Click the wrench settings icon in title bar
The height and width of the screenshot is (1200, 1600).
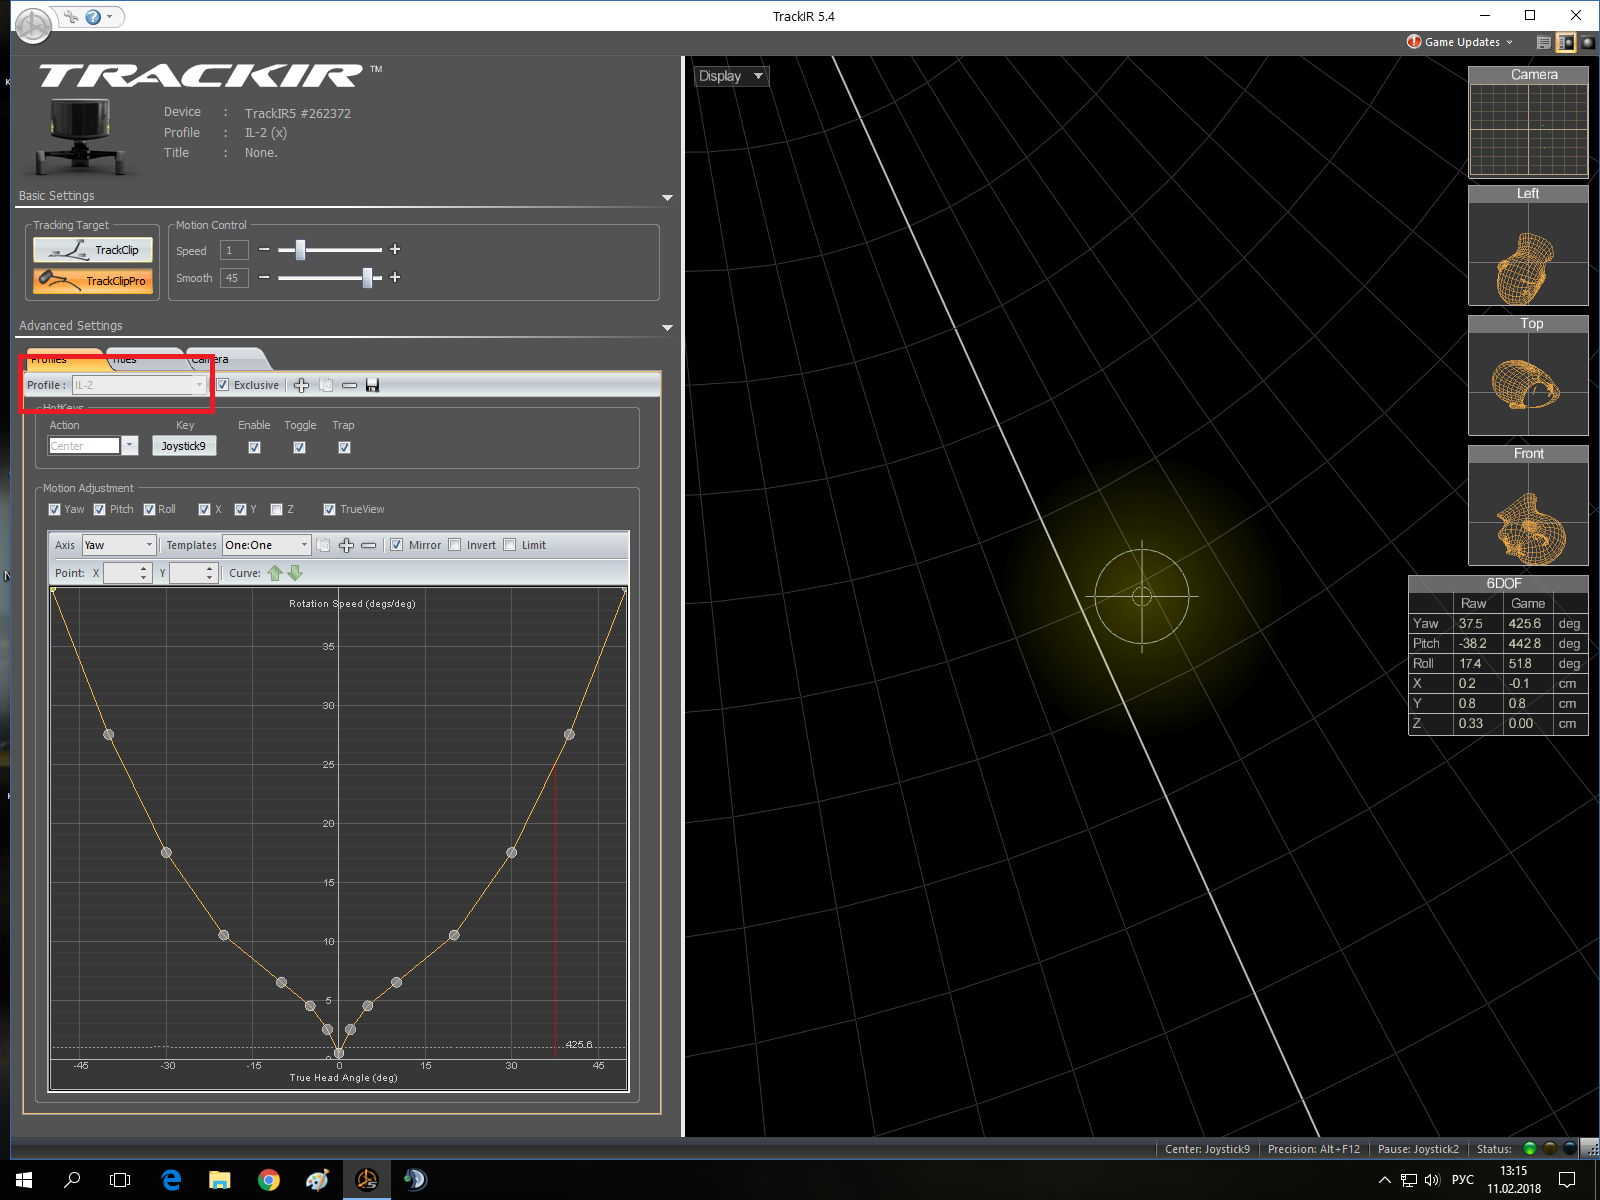[70, 17]
